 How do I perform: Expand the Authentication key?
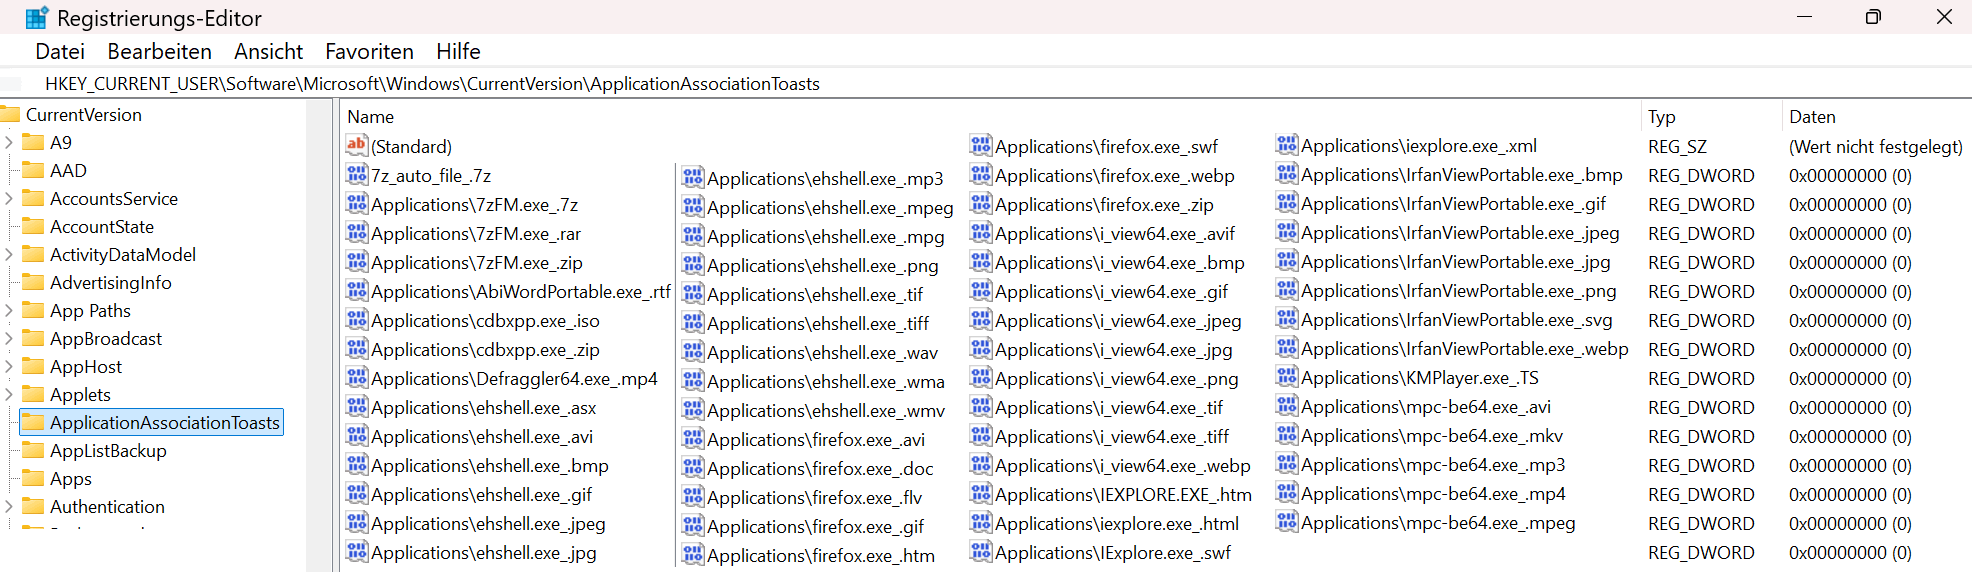9,507
